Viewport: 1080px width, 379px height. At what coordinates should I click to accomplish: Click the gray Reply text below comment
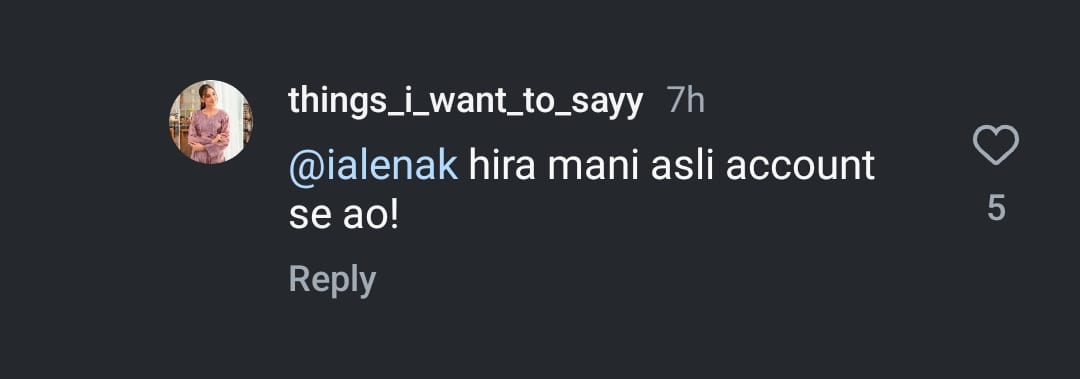point(332,279)
